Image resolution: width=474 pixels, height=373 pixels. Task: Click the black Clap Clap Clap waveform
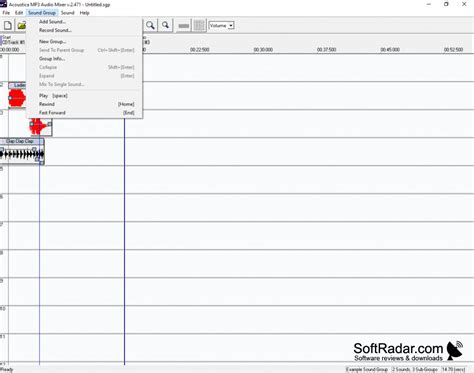click(22, 154)
